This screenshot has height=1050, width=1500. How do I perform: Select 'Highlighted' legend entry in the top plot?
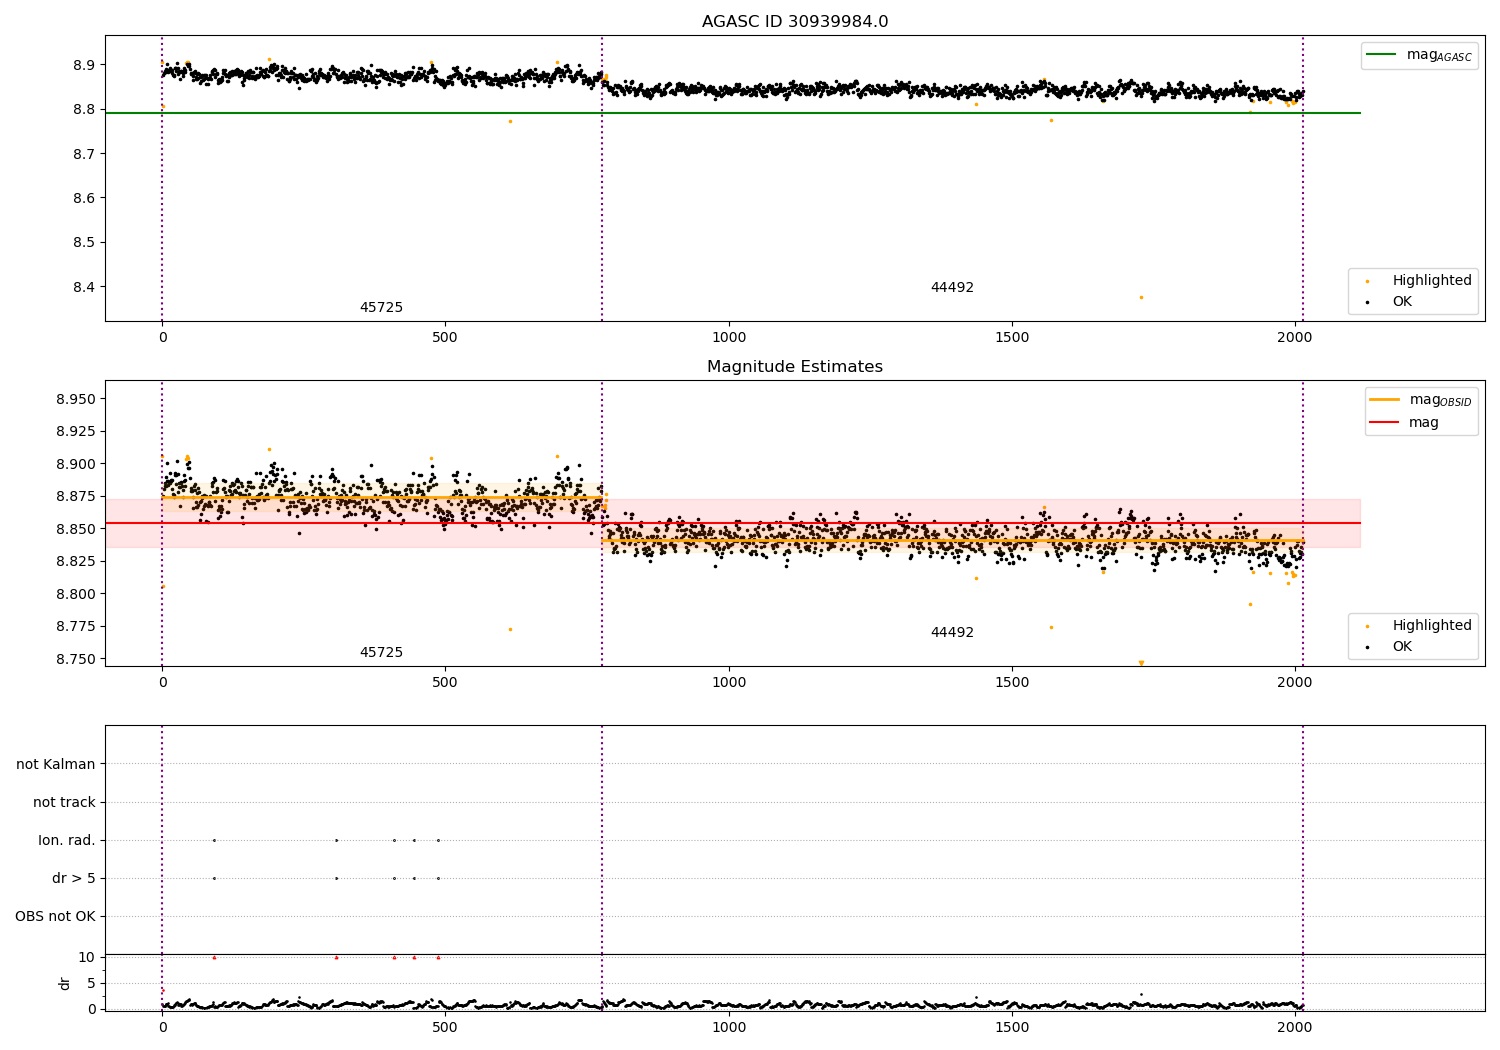point(1419,281)
